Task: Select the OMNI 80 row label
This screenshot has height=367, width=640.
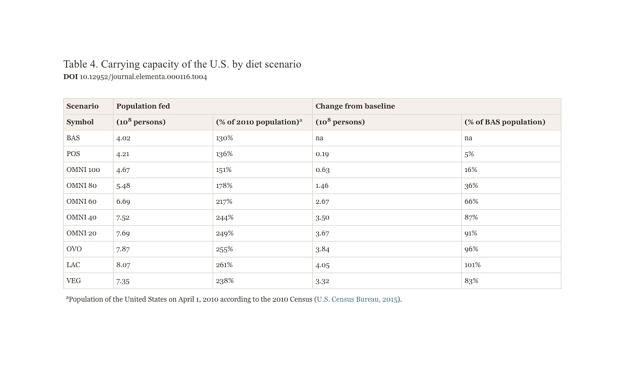Action: tap(81, 186)
